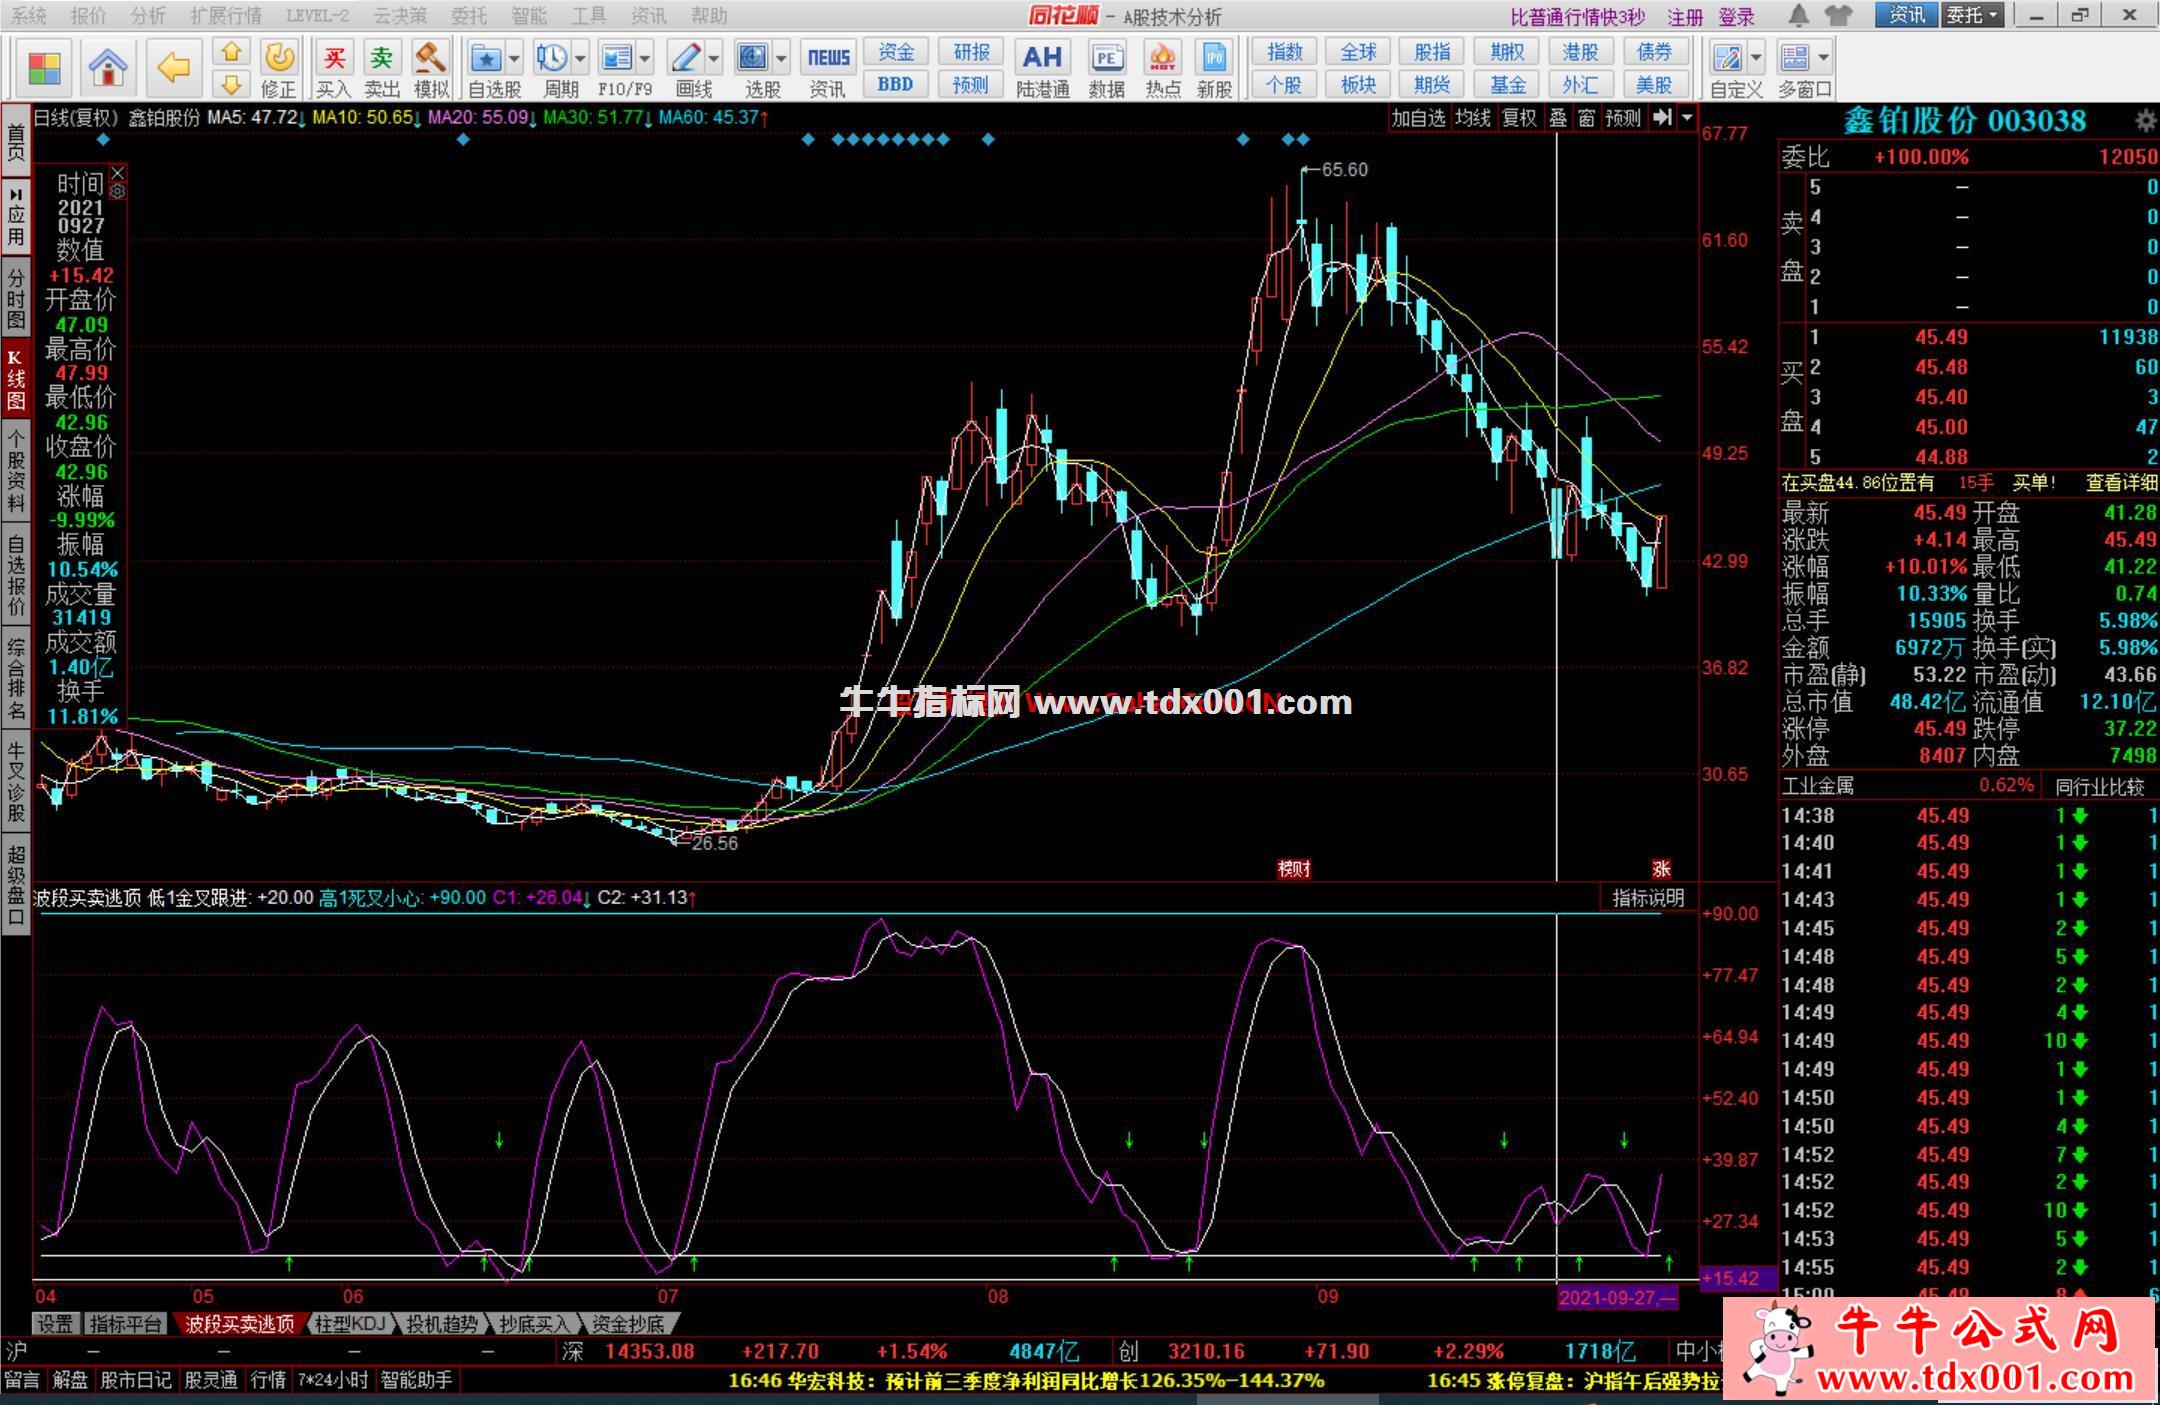Click the yellow down arrow toolbar icon
The image size is (2160, 1405).
231,84
